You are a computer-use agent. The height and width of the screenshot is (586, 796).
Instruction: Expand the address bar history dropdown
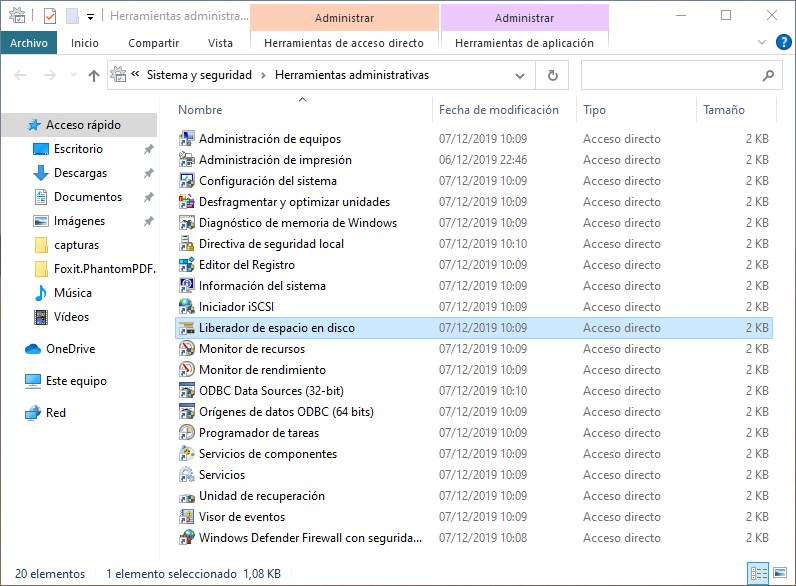[519, 75]
